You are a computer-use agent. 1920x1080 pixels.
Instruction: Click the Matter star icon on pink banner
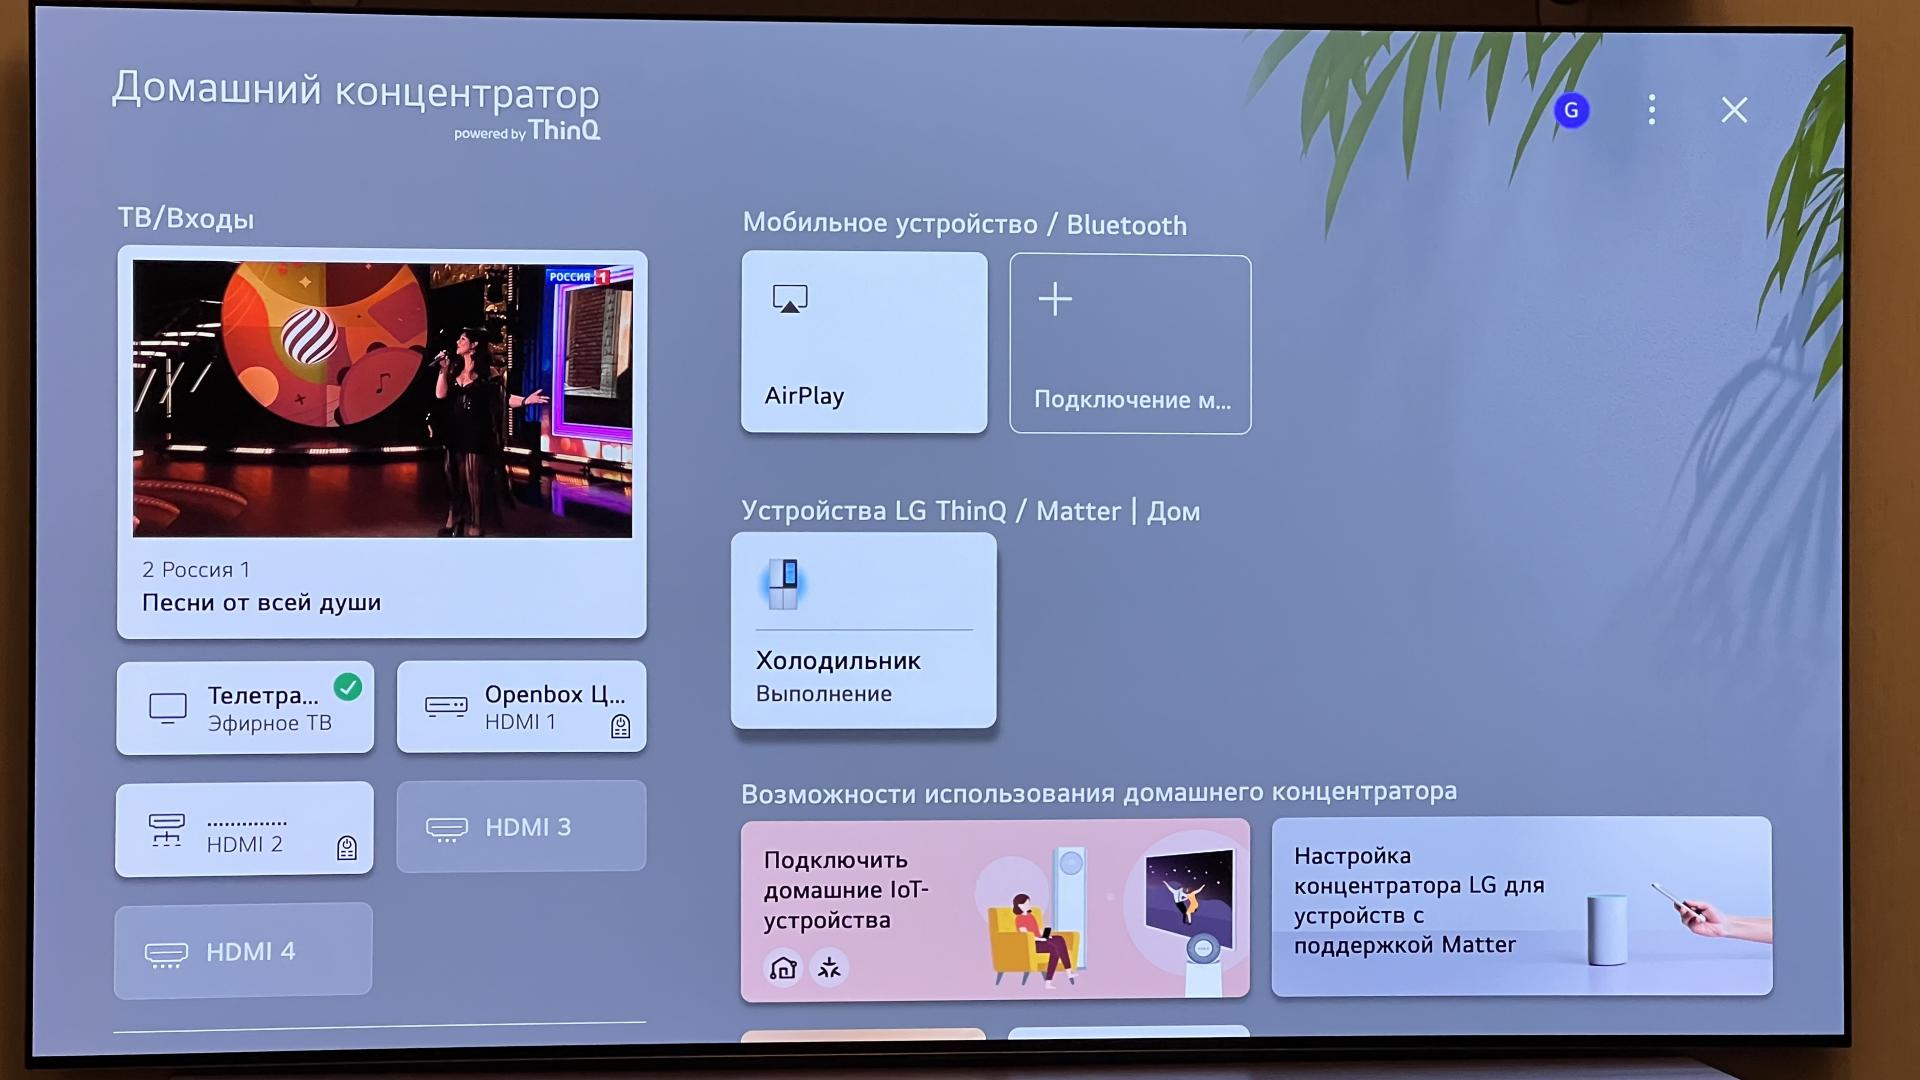(x=829, y=968)
